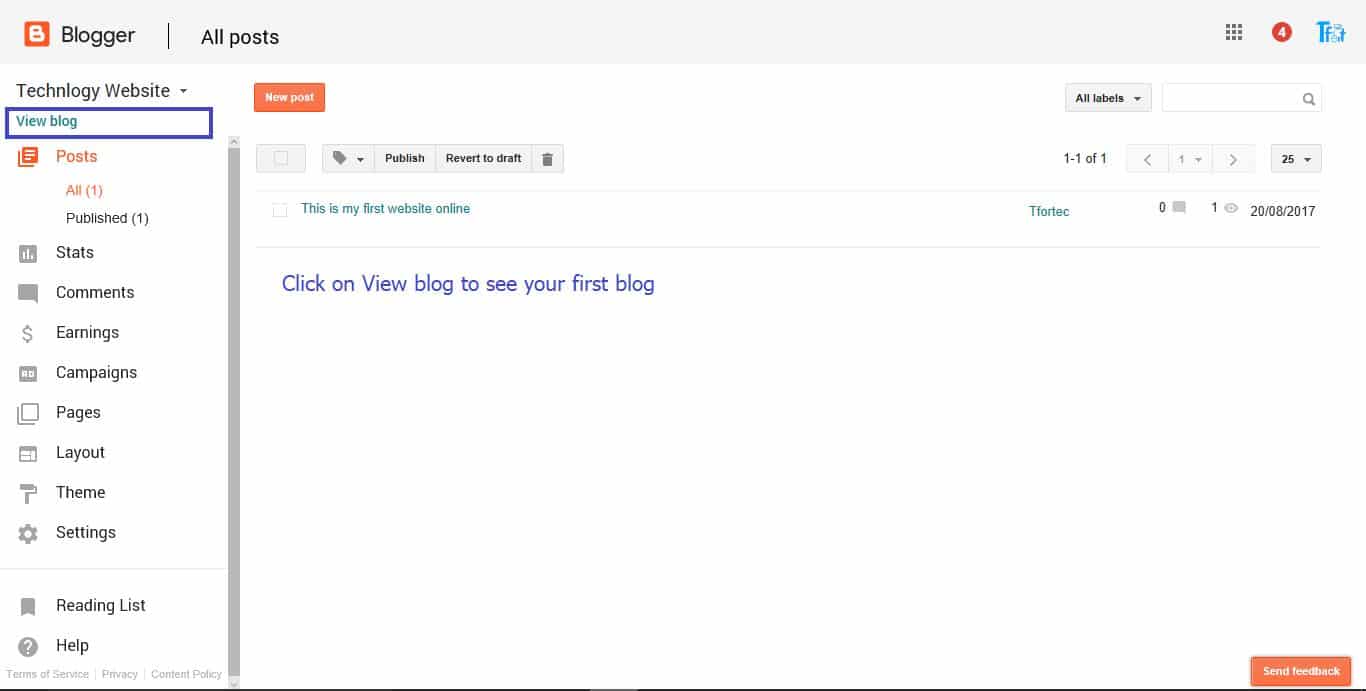Click the search magnifier icon
Viewport: 1366px width, 691px height.
(x=1308, y=99)
